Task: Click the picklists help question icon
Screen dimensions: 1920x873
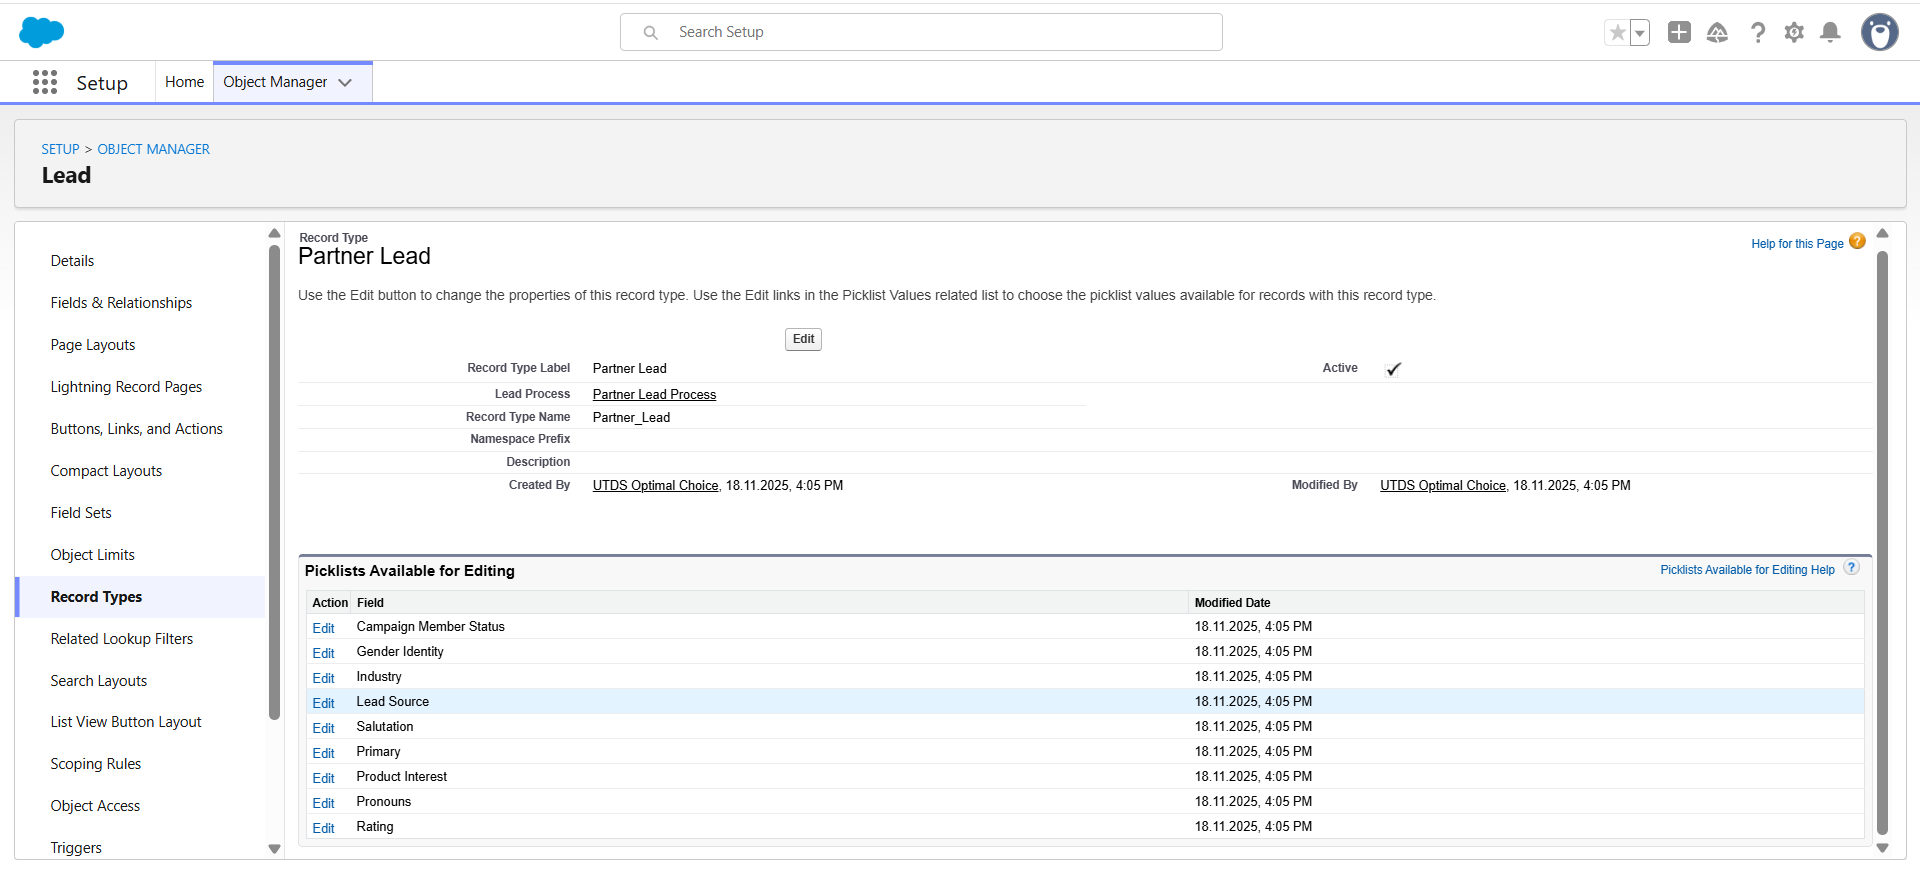Action: (1851, 567)
